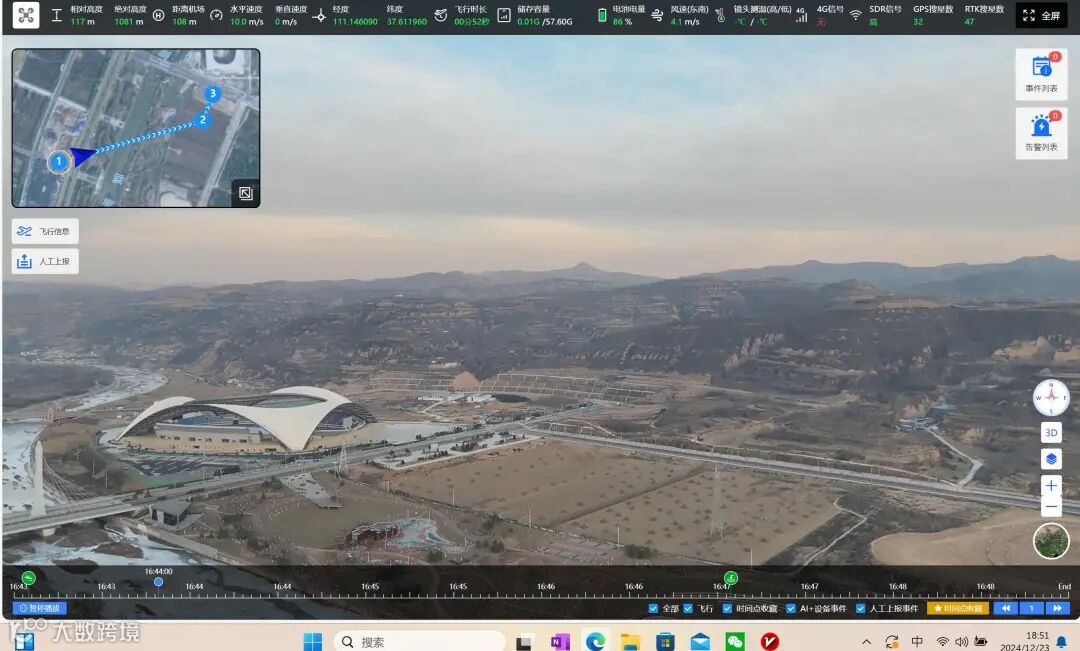
Task: Open the map layers selector
Action: [x=1051, y=459]
